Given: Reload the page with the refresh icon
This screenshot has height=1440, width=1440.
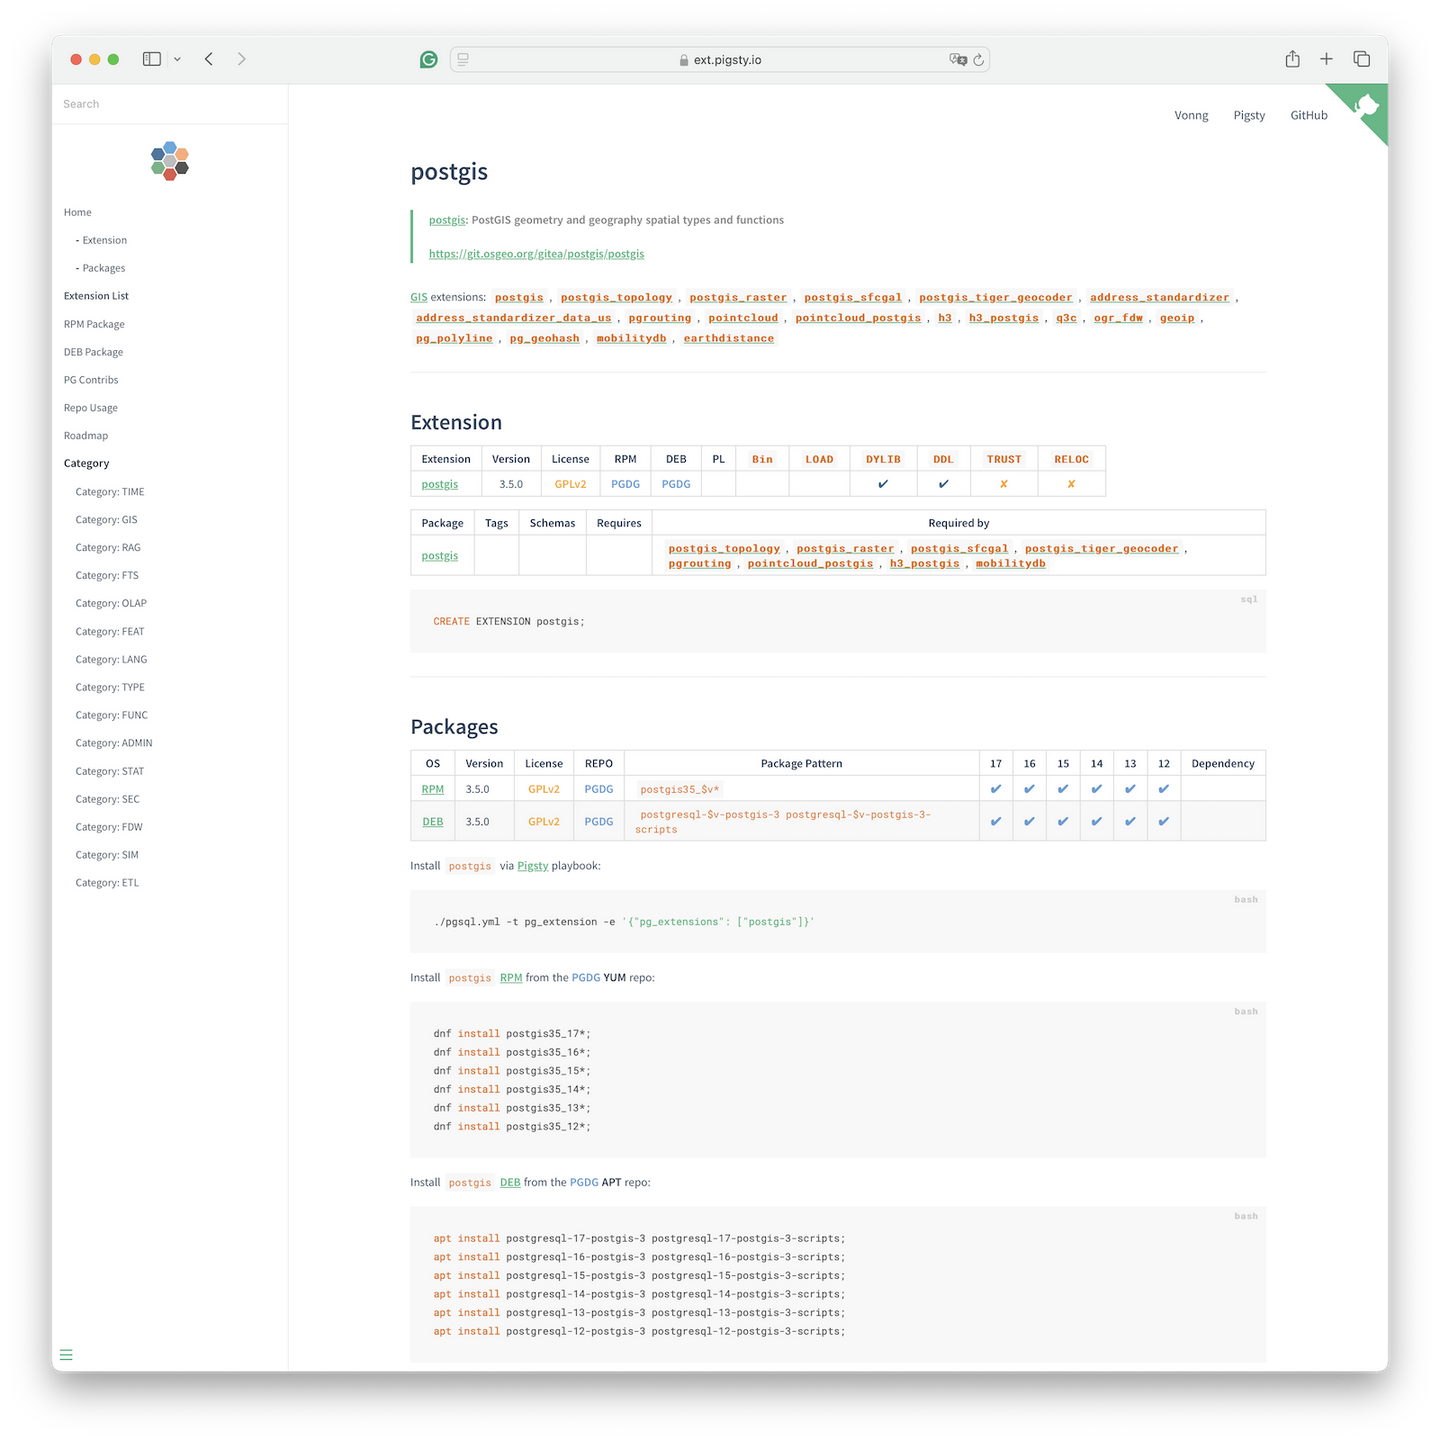Looking at the screenshot, I should (x=979, y=60).
